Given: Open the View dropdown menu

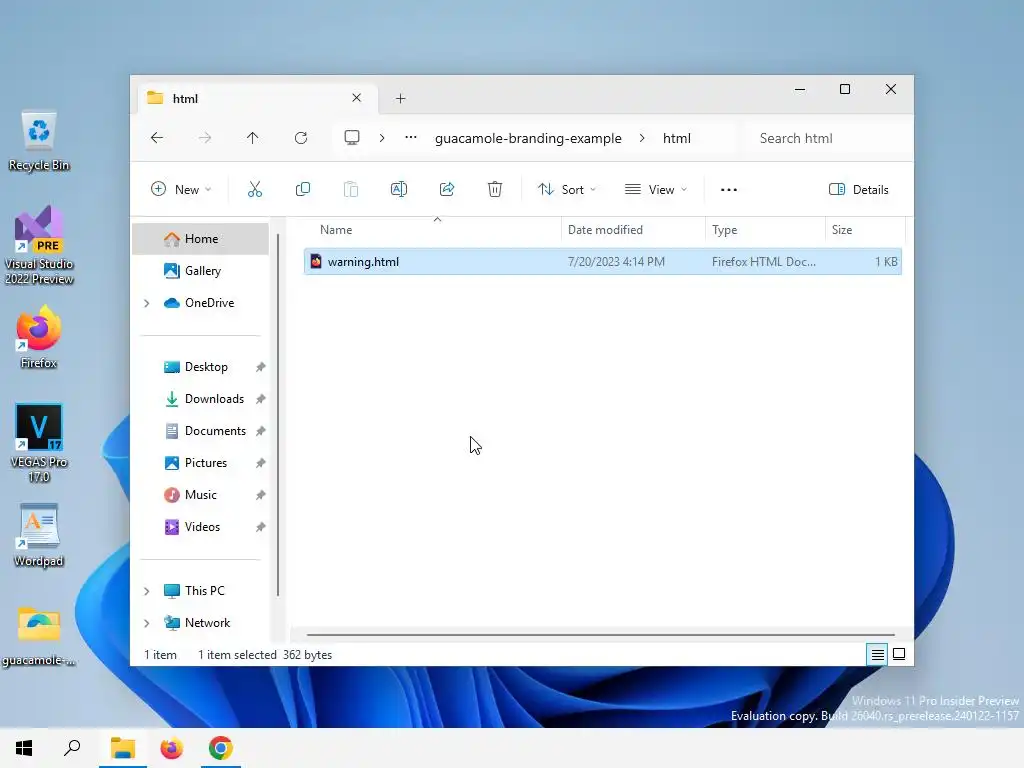Looking at the screenshot, I should tap(656, 189).
